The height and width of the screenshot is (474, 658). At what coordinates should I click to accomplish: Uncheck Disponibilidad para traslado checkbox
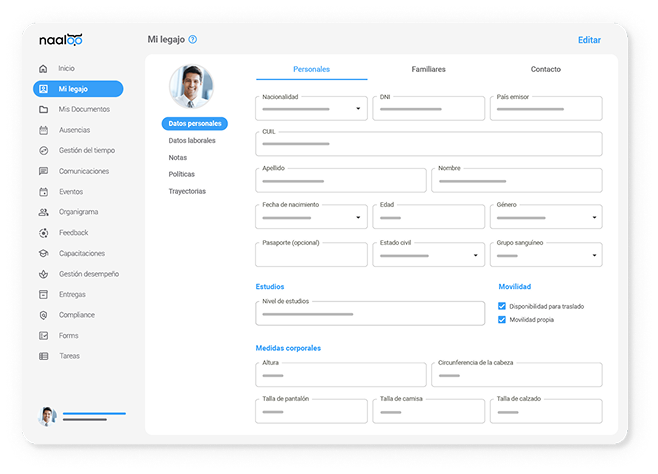coord(501,306)
